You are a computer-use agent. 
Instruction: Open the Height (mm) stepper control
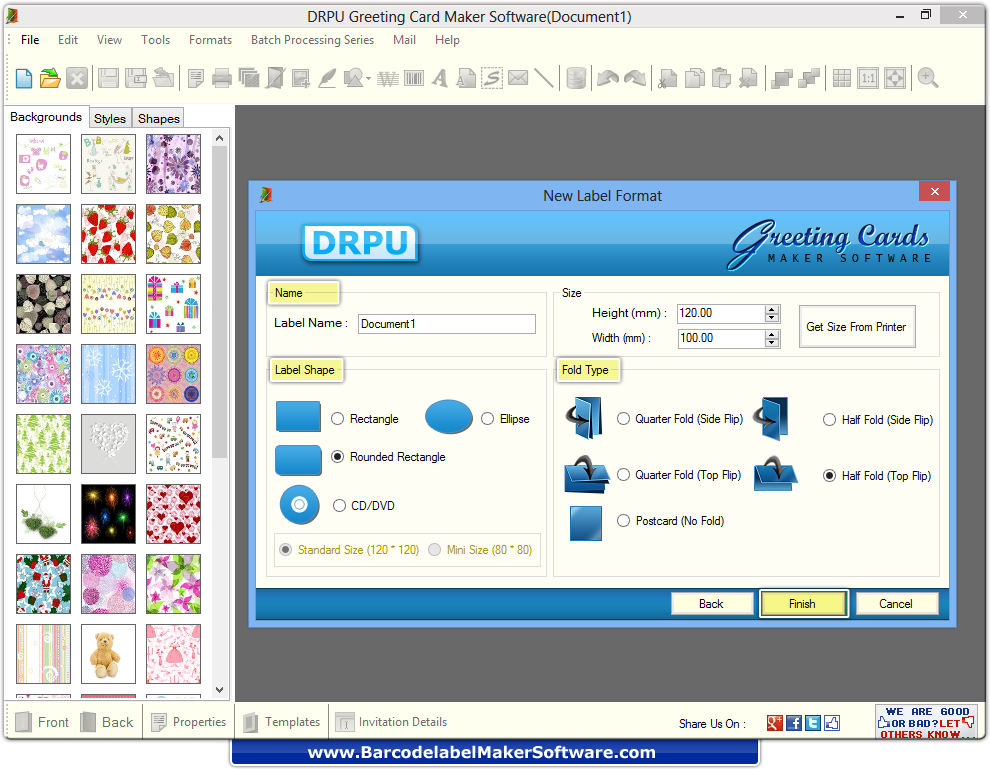tap(771, 313)
